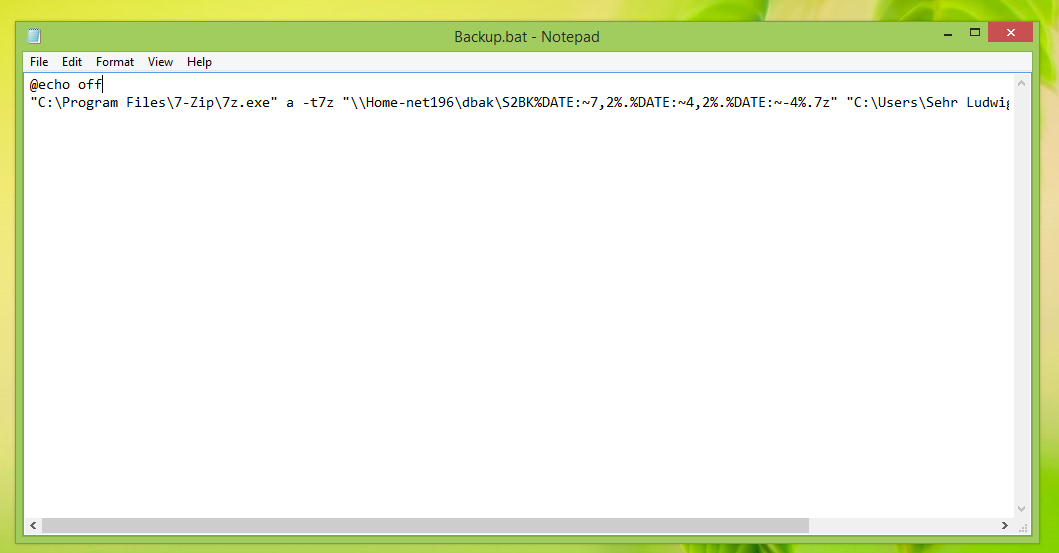Screen dimensions: 1059x553
Task: Click the horizontal scrollbar left arrow
Action: pos(33,525)
